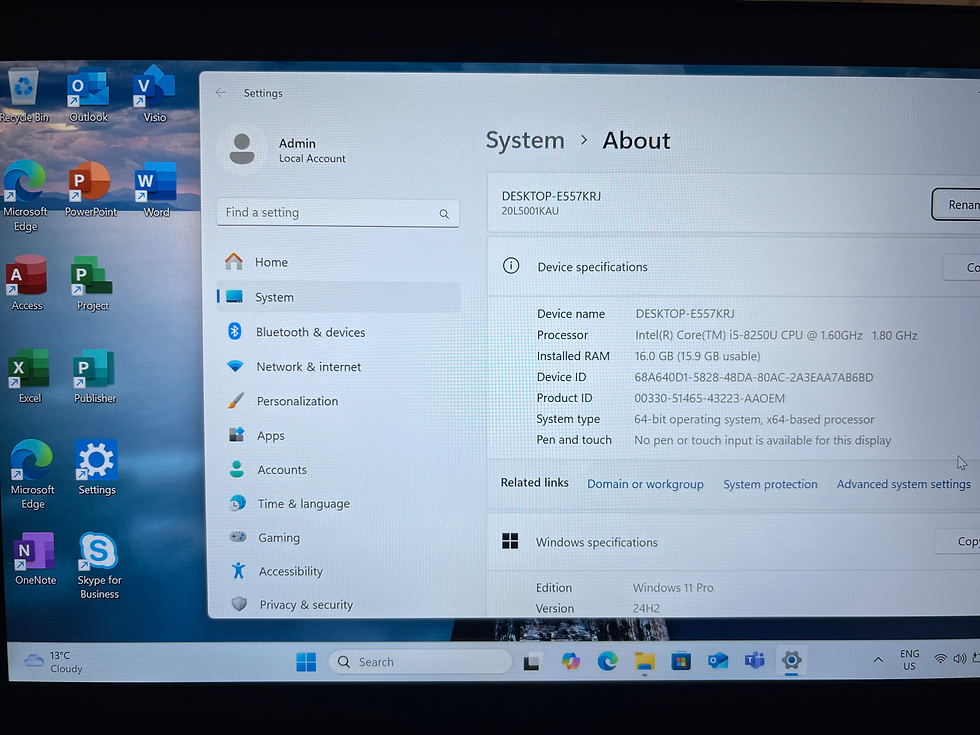Open the Windows Start button
Screen dimensions: 980x735
pos(306,662)
